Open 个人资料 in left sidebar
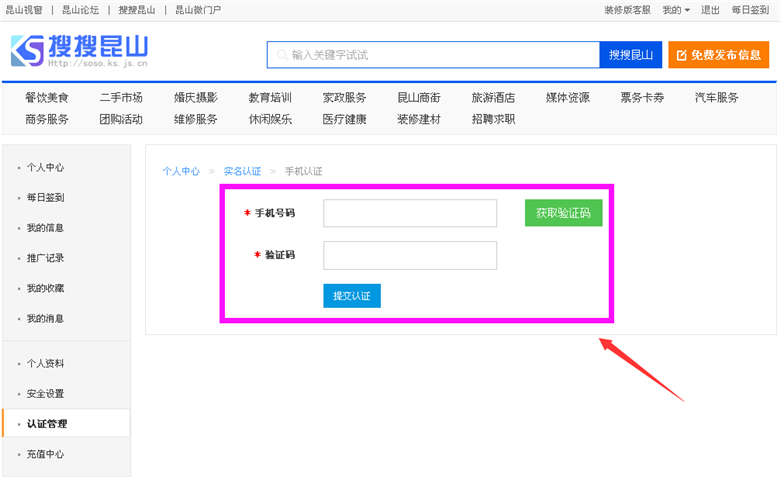 pyautogui.click(x=45, y=364)
